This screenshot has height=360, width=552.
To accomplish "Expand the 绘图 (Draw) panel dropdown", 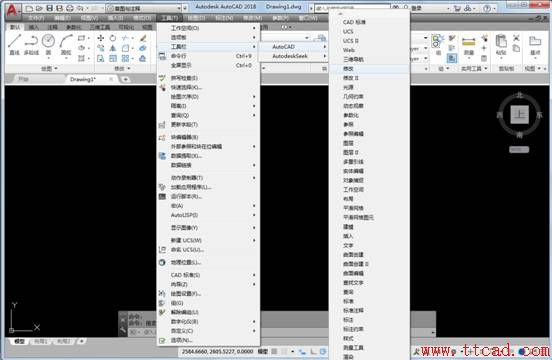I will click(49, 69).
